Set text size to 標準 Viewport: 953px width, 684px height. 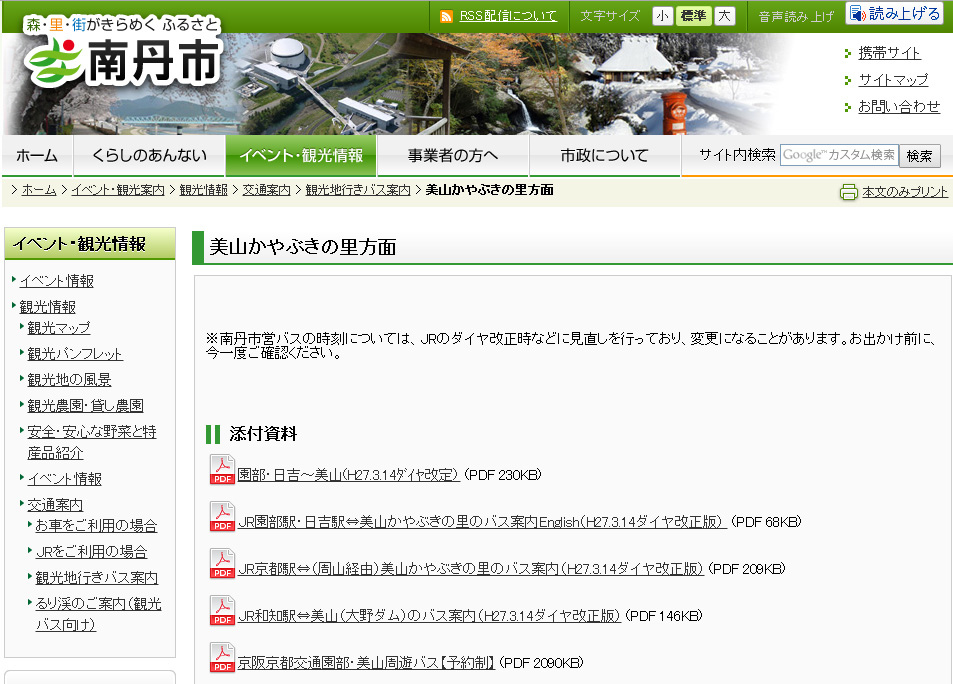click(693, 16)
